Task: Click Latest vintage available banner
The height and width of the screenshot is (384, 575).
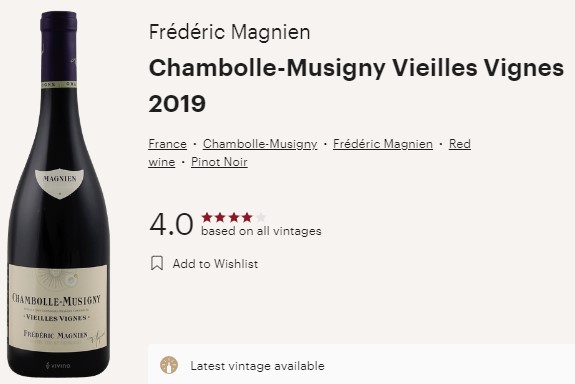Action: coord(361,364)
